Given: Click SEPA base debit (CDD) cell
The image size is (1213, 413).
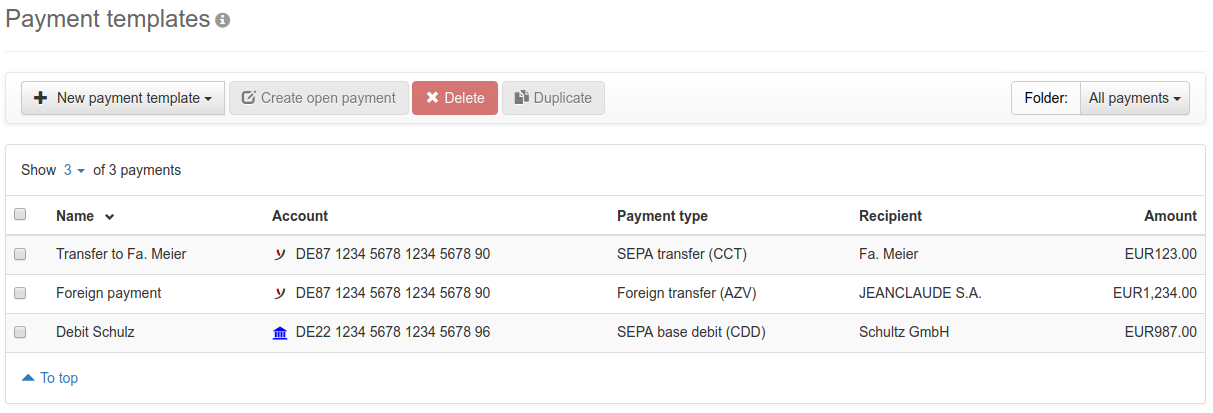Looking at the screenshot, I should [691, 332].
